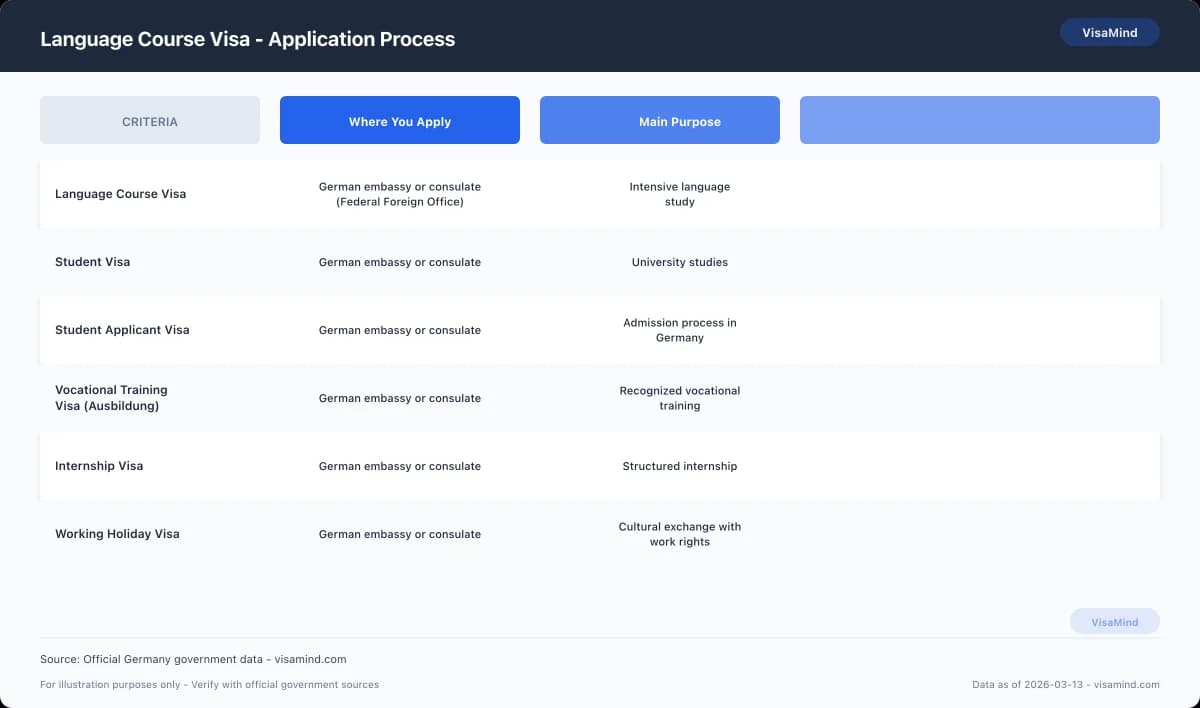
Task: Select the Vocational Training Visa (Ausbildung) label
Action: click(111, 398)
